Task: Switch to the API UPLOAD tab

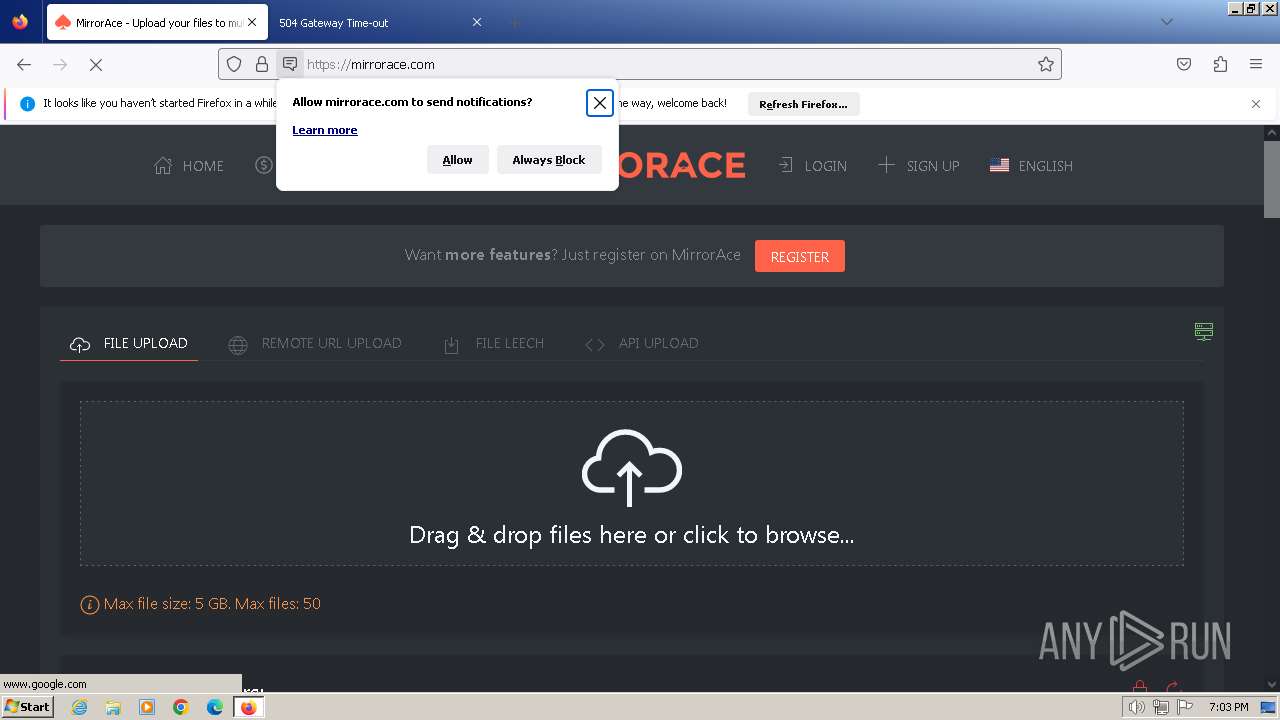Action: click(641, 343)
